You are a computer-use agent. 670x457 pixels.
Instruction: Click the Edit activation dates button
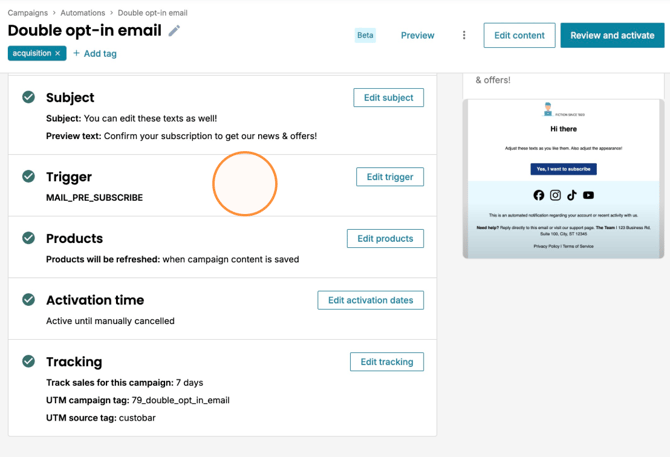(x=370, y=300)
